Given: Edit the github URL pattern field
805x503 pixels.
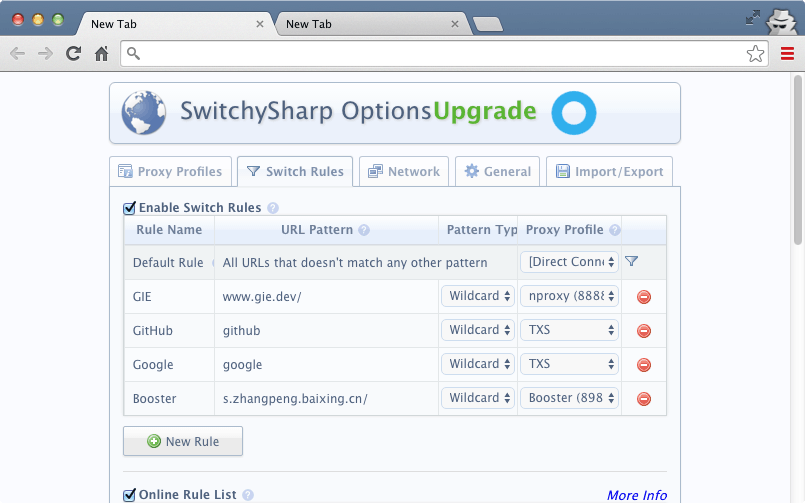Looking at the screenshot, I should point(326,331).
